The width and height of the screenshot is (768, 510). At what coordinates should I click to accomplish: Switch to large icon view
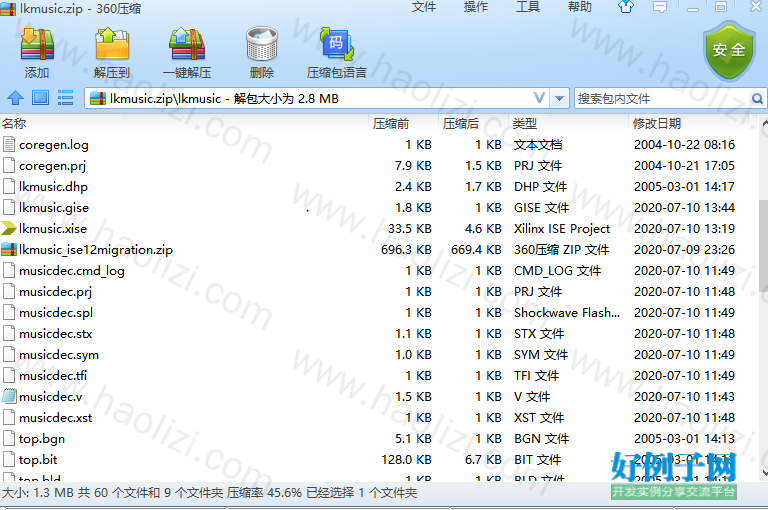(x=40, y=98)
